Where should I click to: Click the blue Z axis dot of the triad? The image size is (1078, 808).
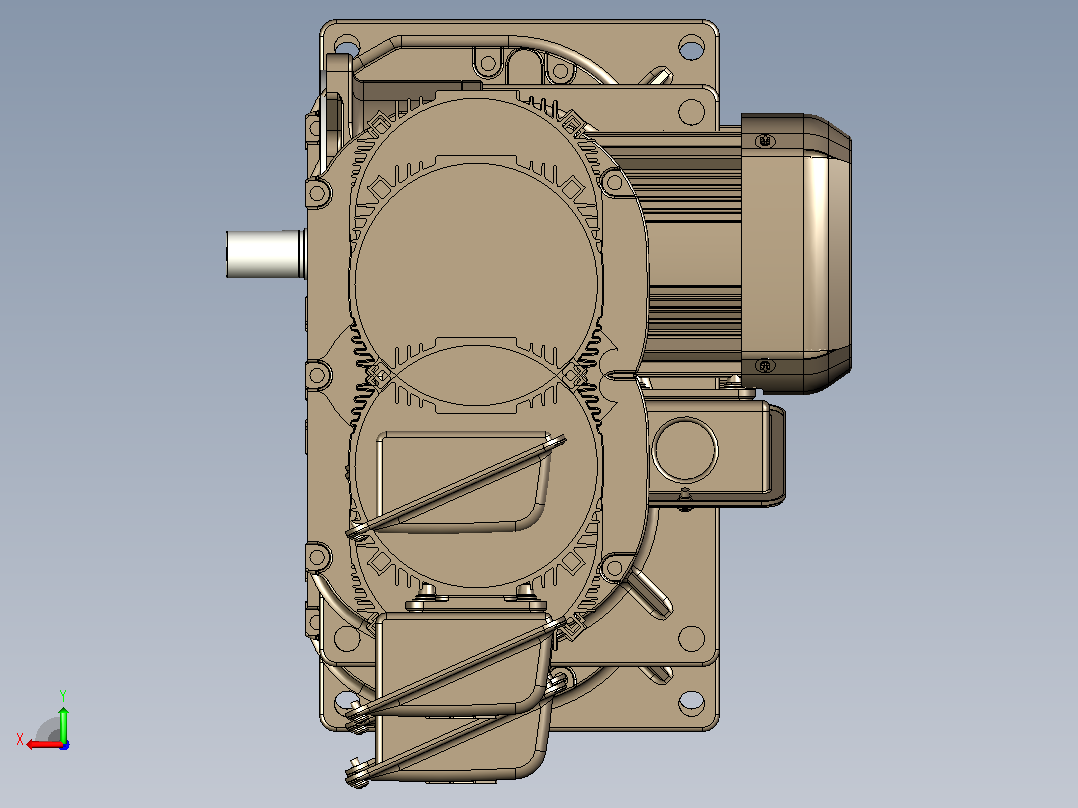(x=64, y=745)
